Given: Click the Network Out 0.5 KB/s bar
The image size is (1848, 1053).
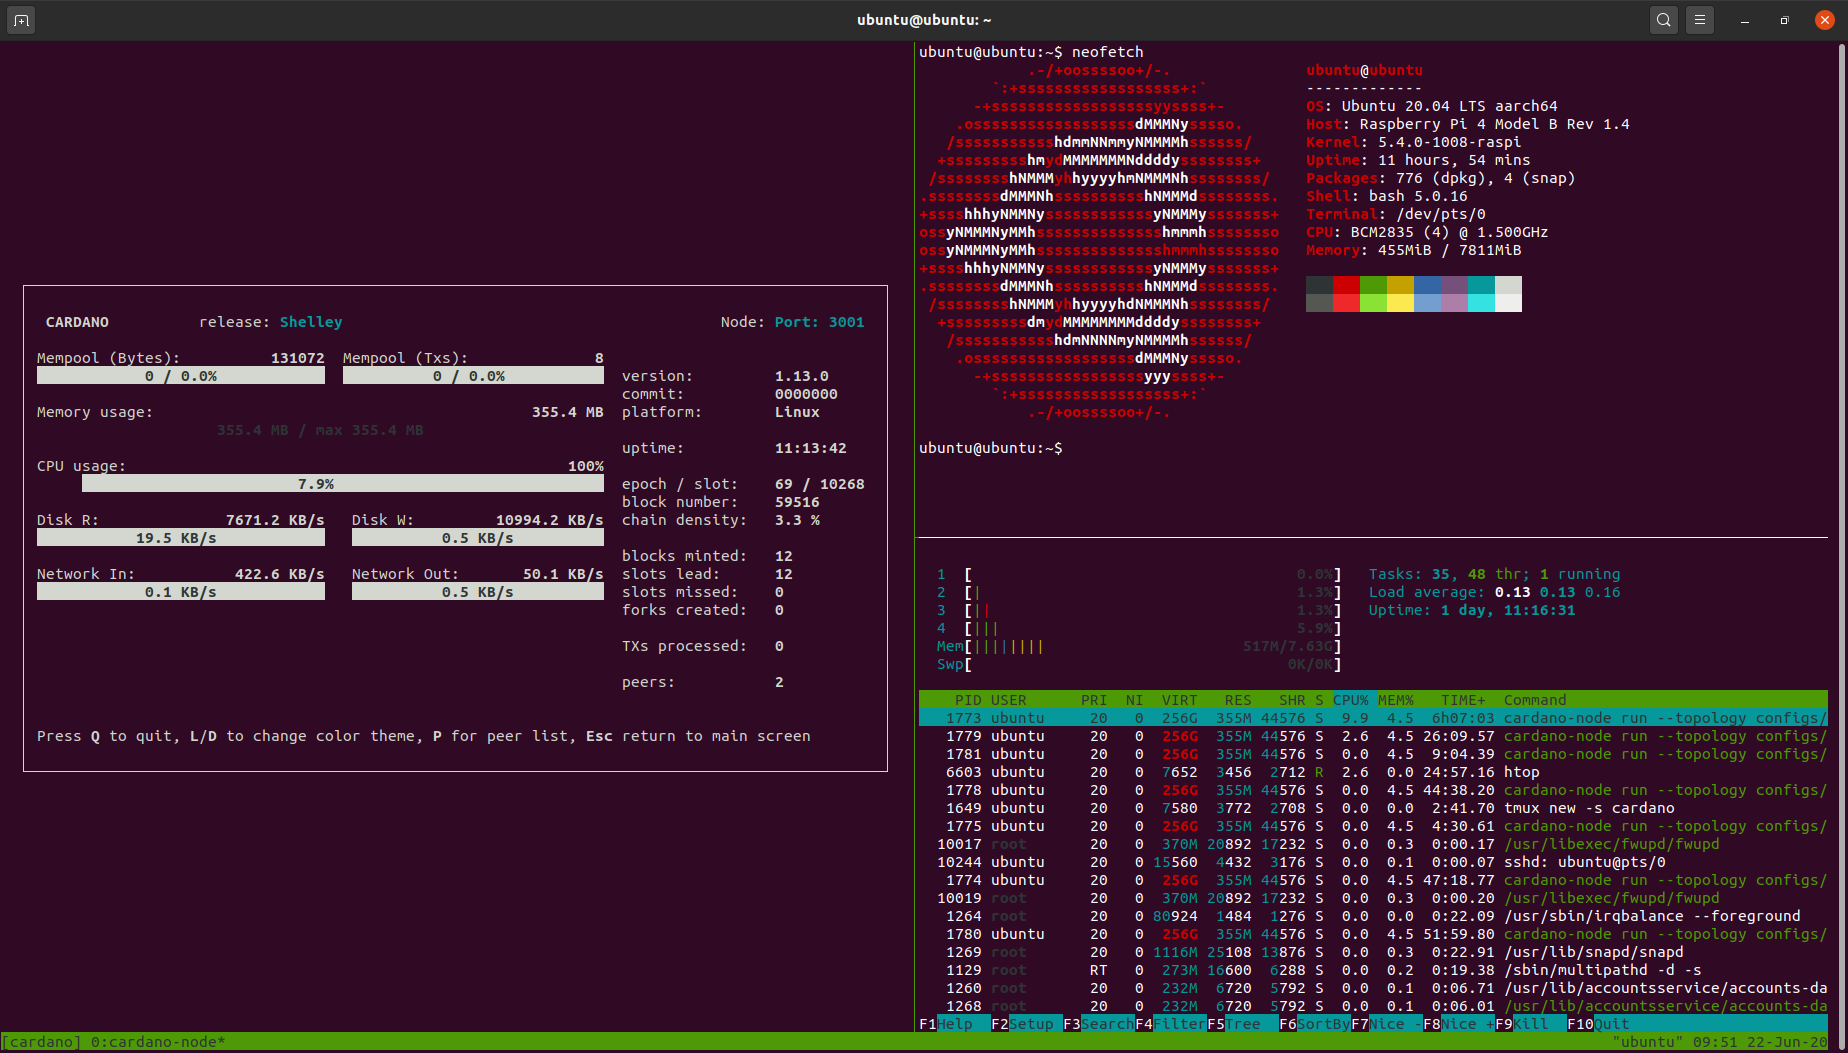Looking at the screenshot, I should point(478,592).
